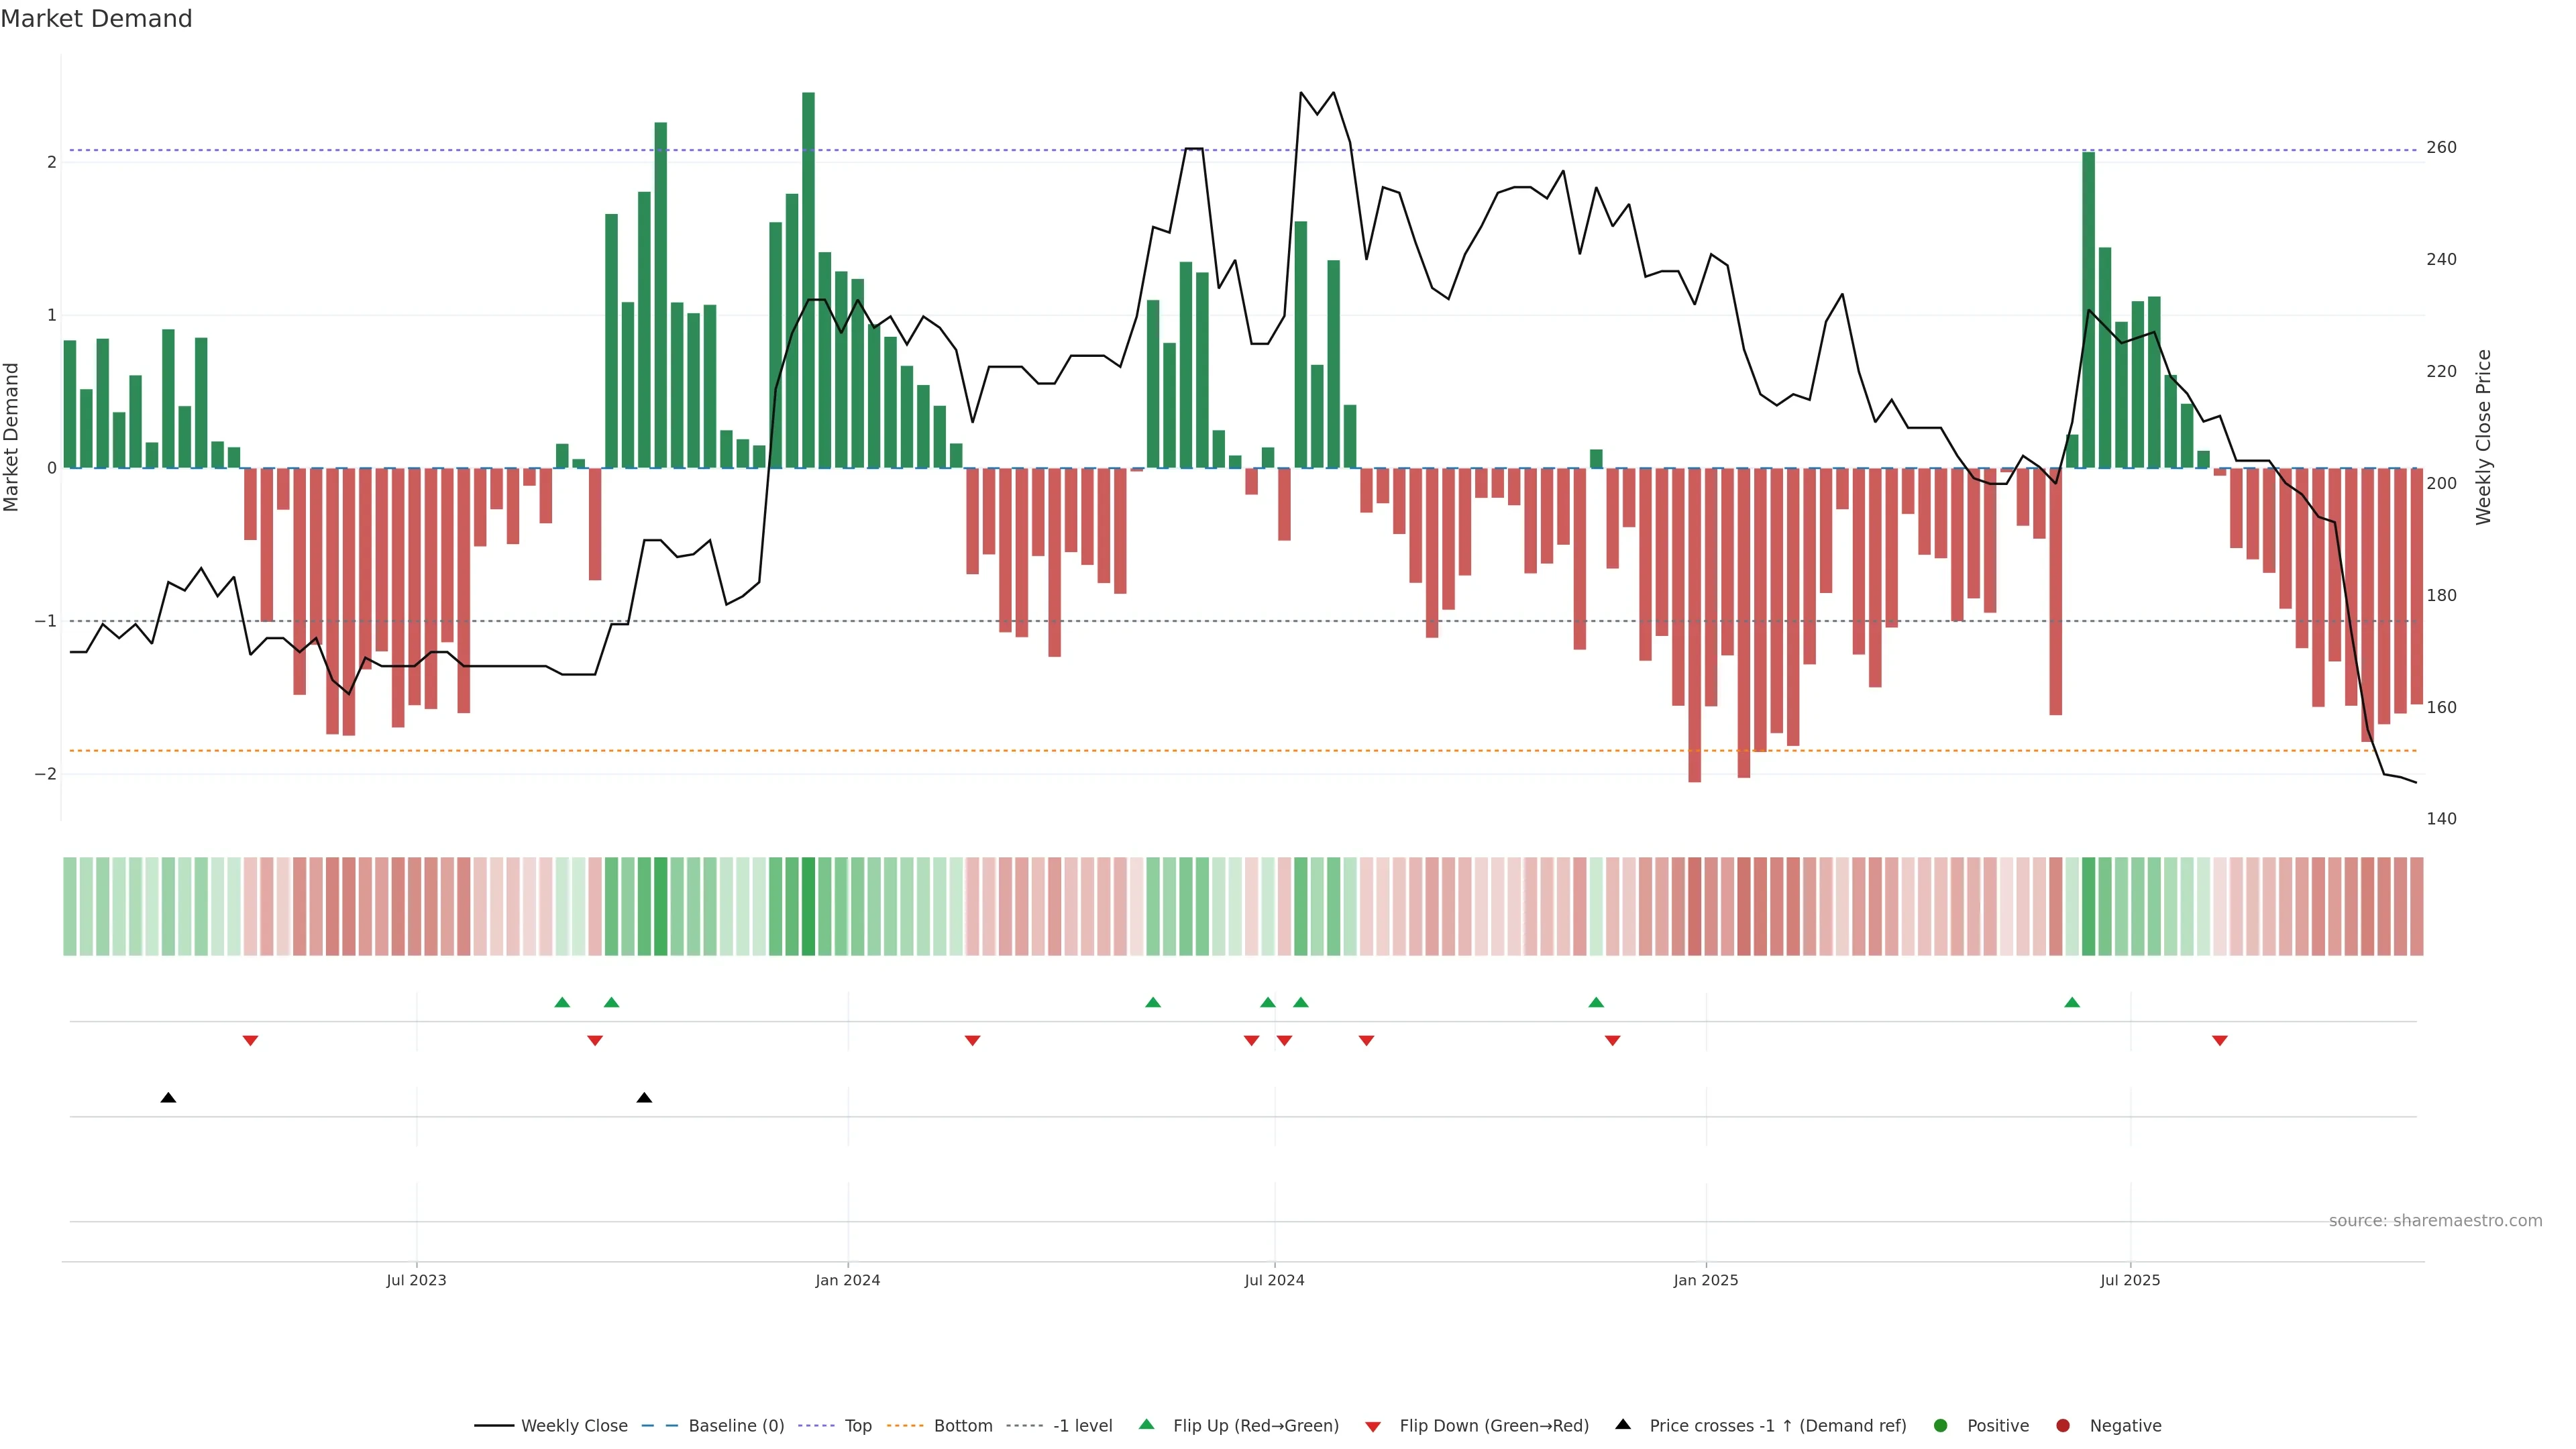Click the green Positive legend dot
The image size is (2576, 1449).
coord(1941,1426)
